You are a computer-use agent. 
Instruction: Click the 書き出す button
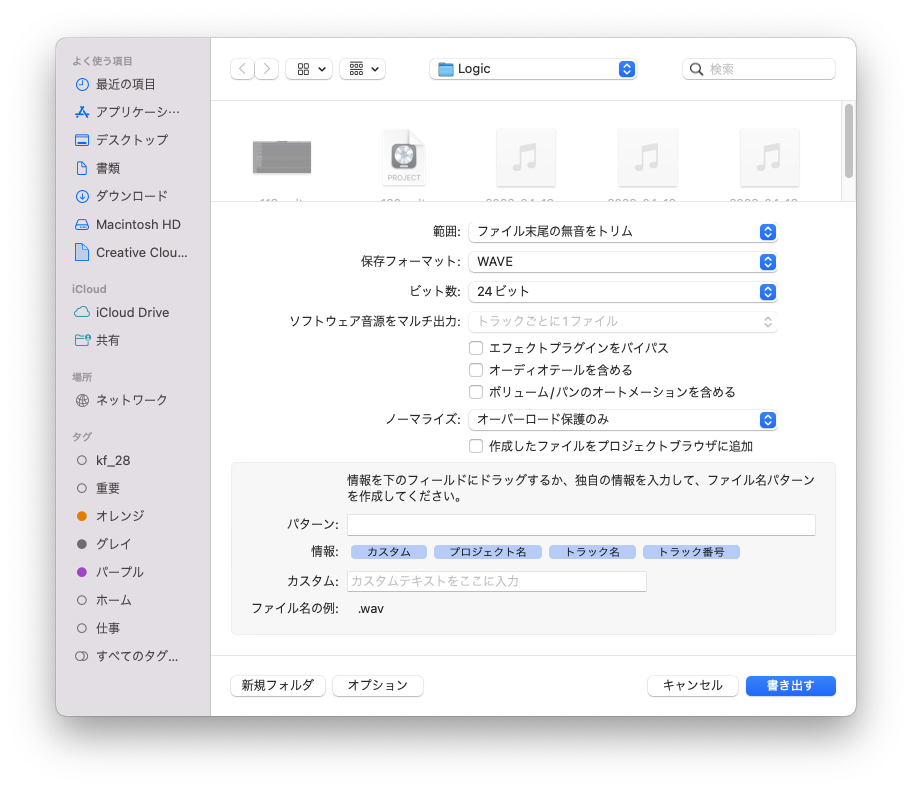point(790,686)
